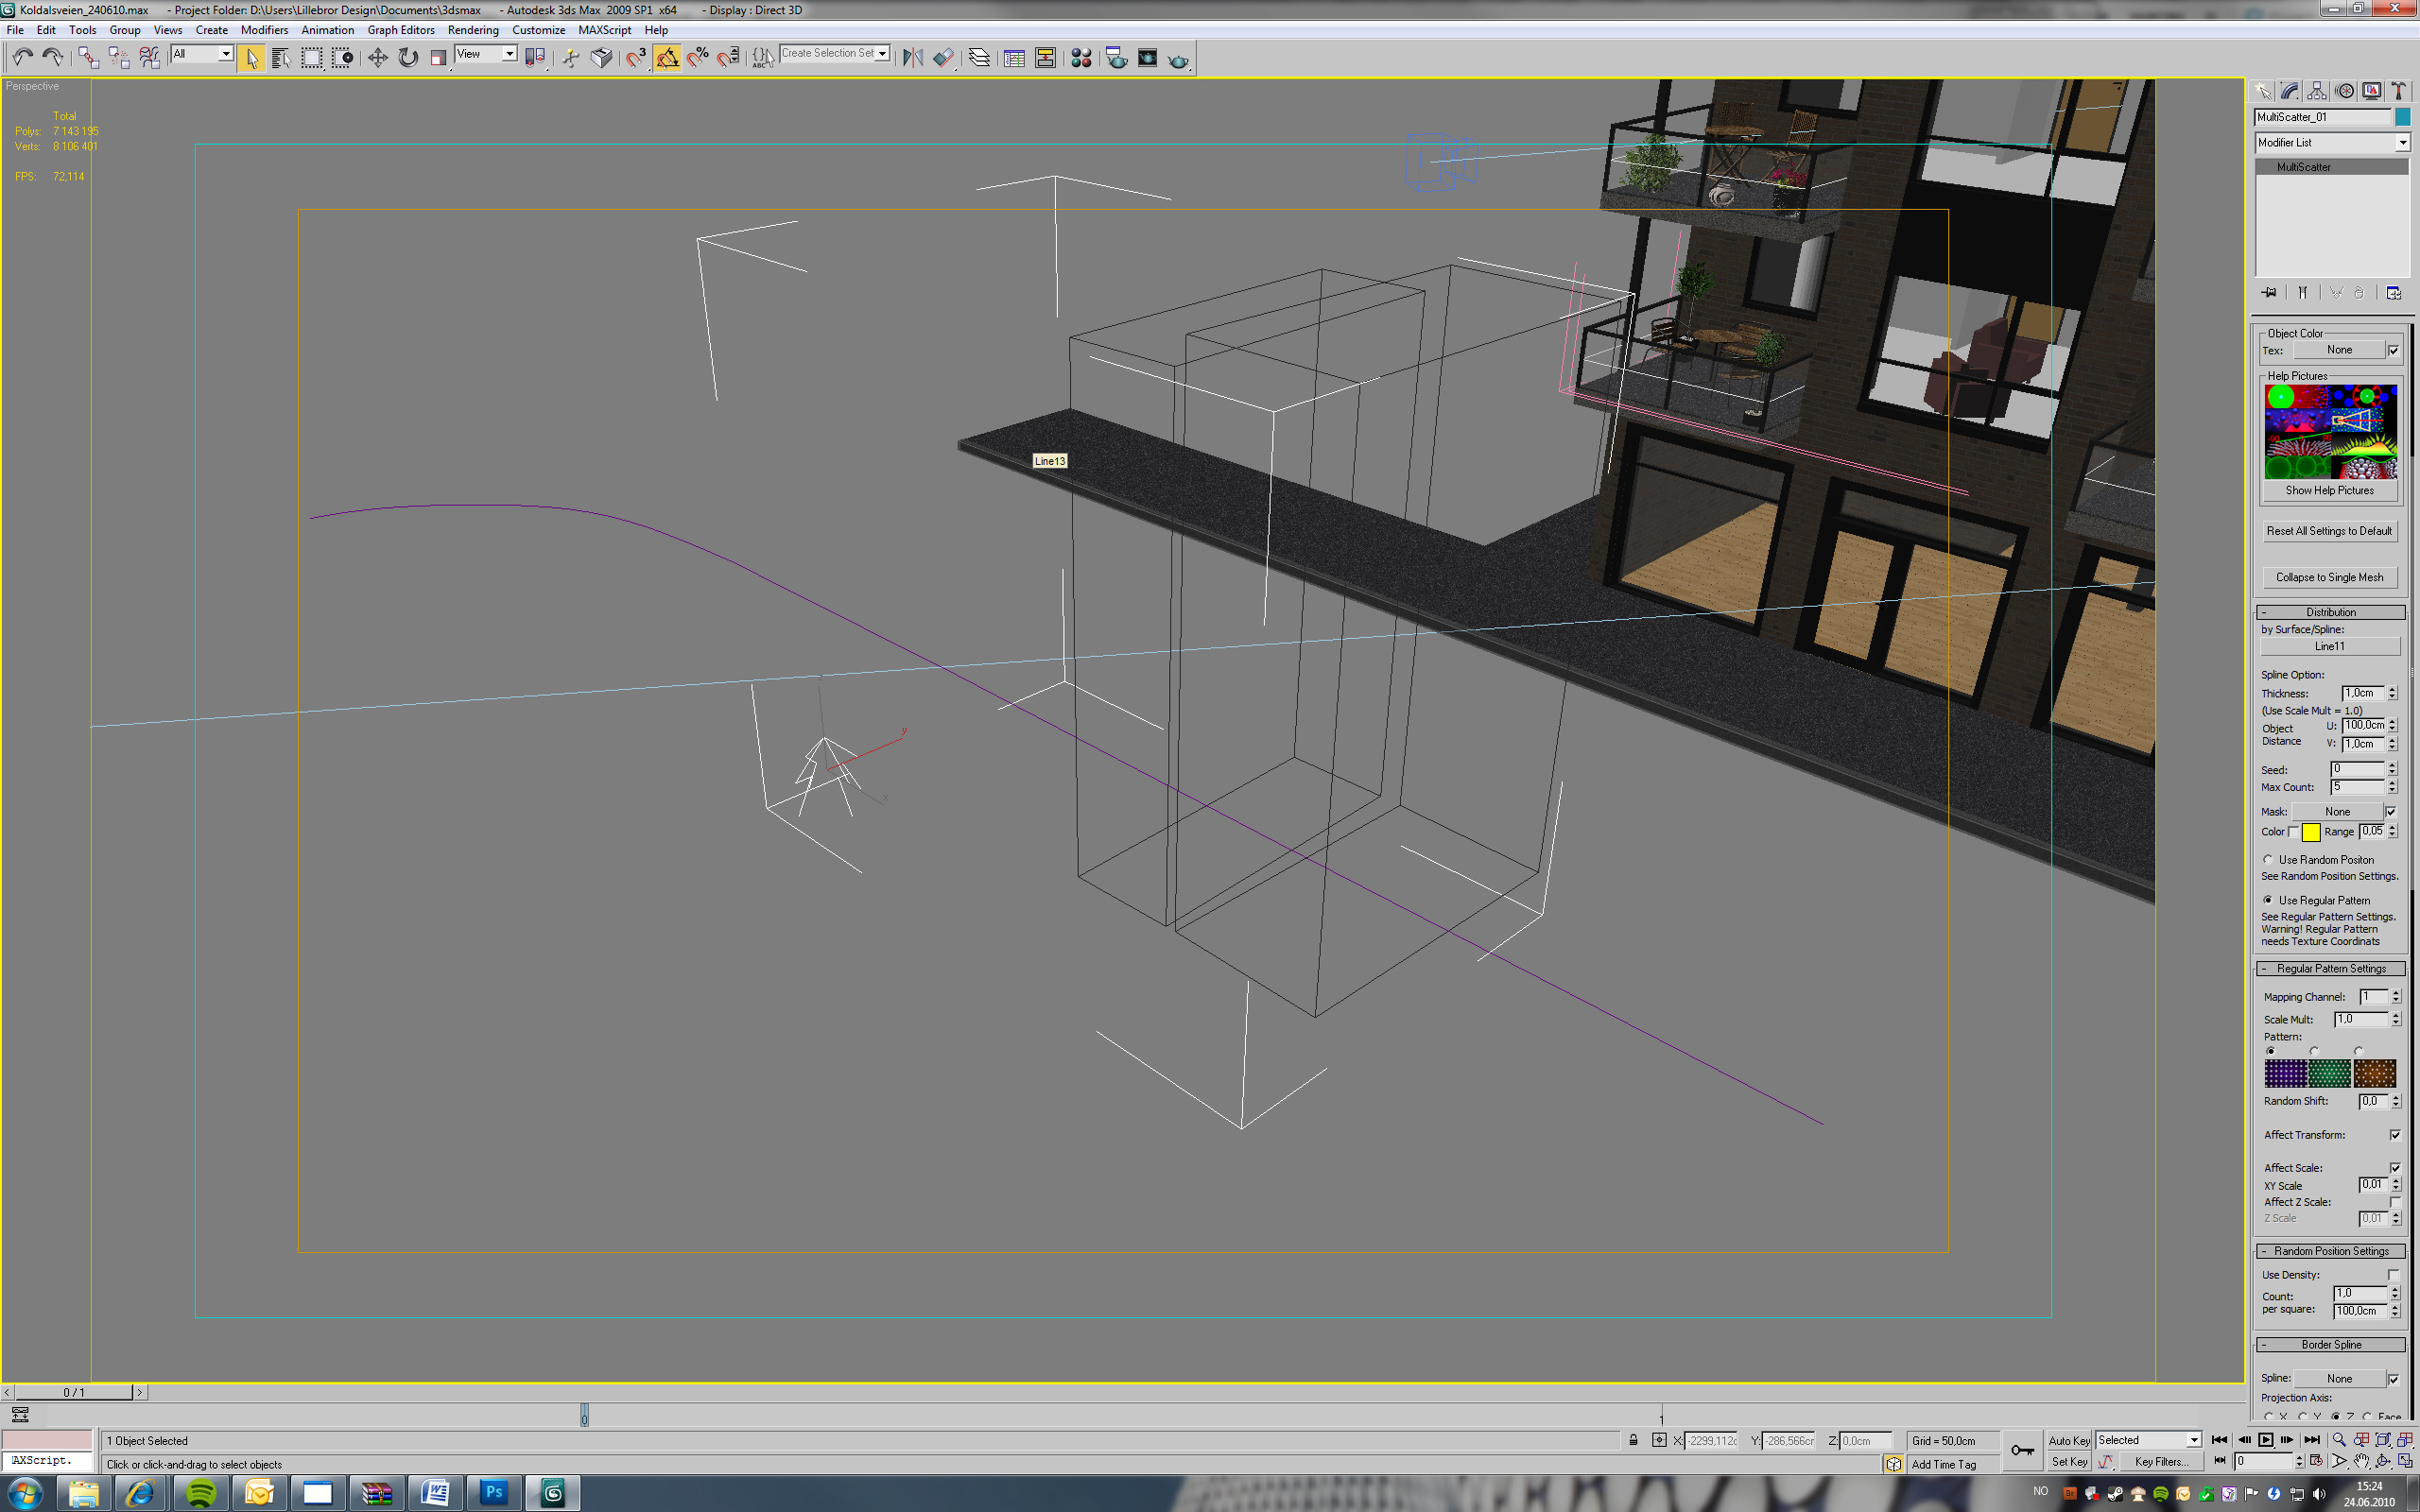Activate the Select and Link tool

point(88,57)
